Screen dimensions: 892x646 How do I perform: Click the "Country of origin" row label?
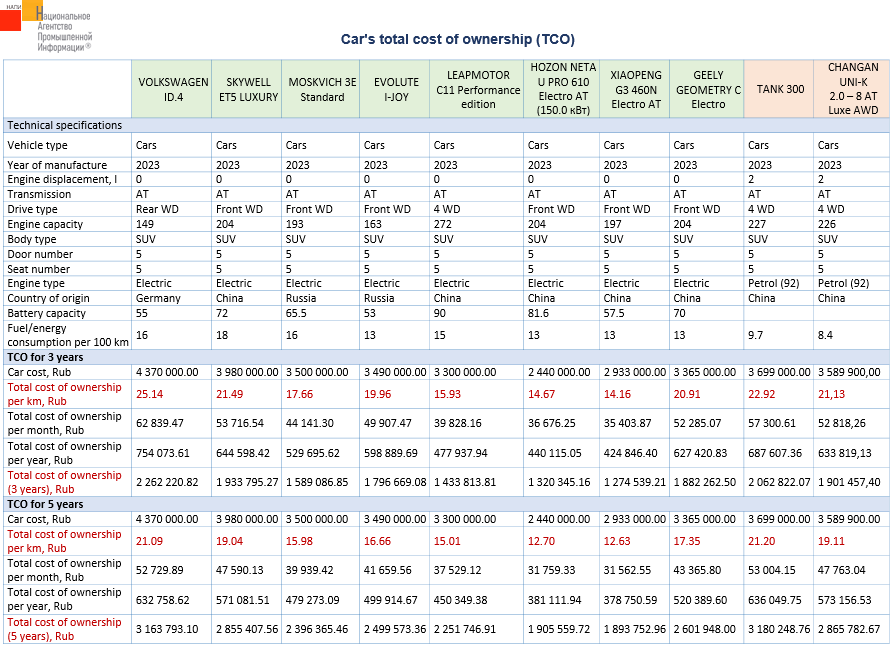[48, 298]
